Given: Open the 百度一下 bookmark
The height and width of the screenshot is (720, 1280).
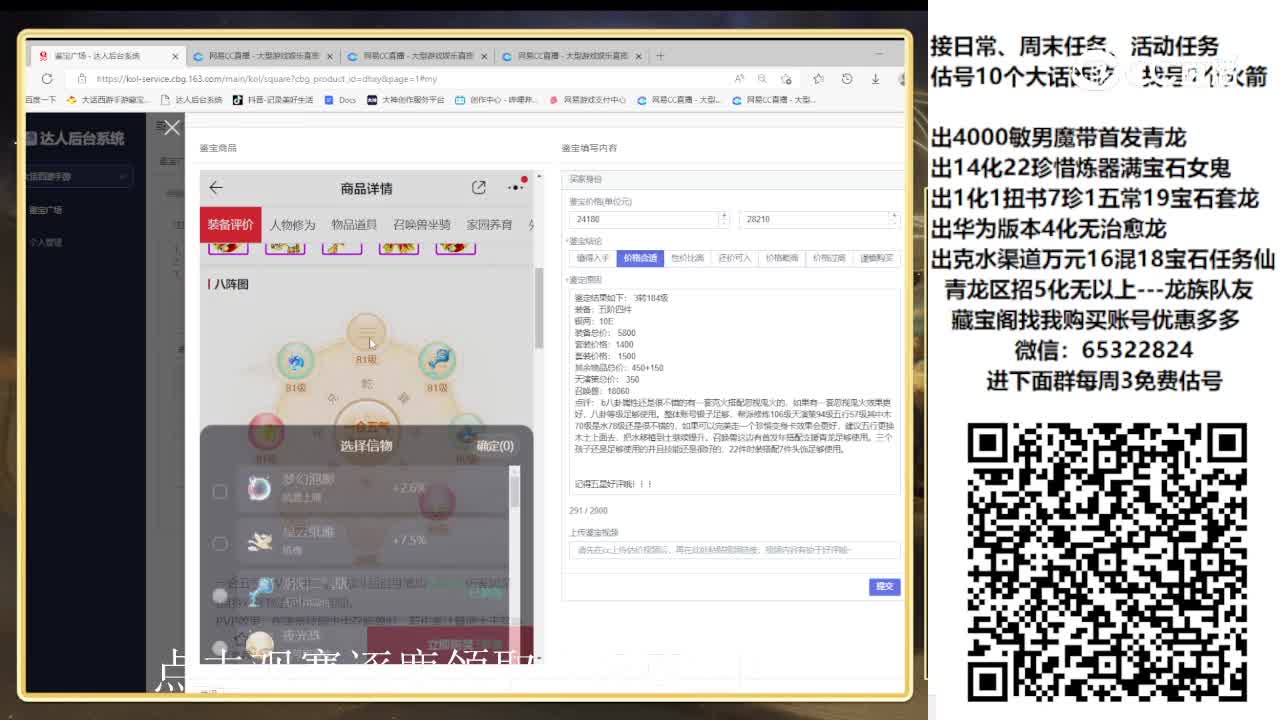Looking at the screenshot, I should pyautogui.click(x=41, y=100).
